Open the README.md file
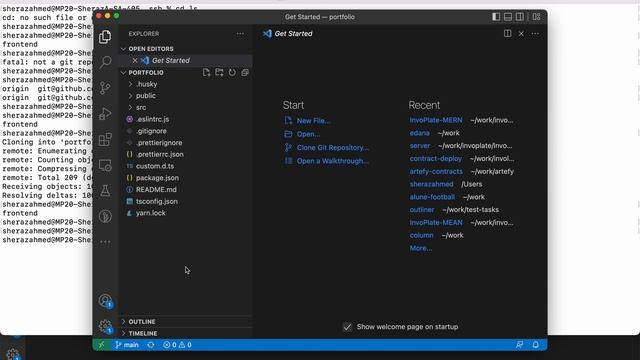 coord(186,189)
